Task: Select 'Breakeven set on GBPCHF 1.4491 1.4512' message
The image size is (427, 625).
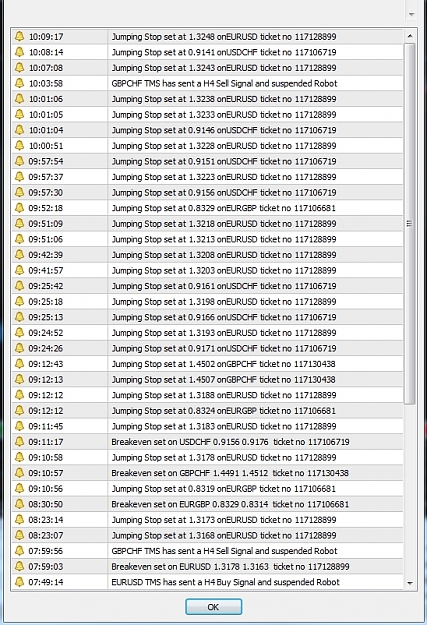Action: pyautogui.click(x=230, y=473)
